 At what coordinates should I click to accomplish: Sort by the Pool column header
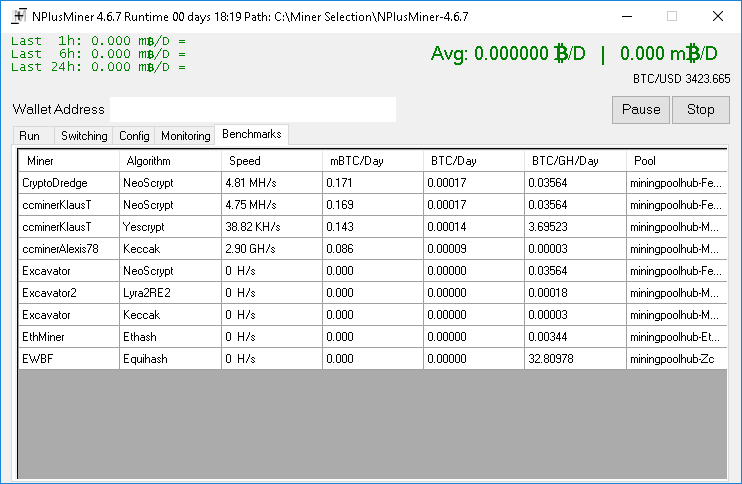[x=677, y=161]
